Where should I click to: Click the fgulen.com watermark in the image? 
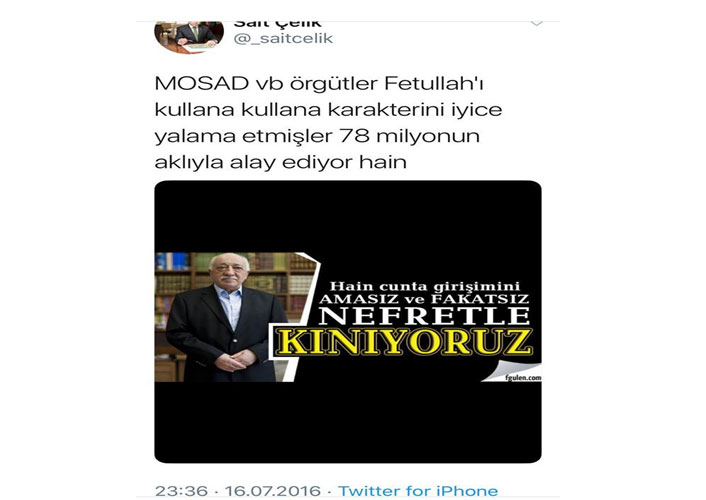tap(523, 378)
